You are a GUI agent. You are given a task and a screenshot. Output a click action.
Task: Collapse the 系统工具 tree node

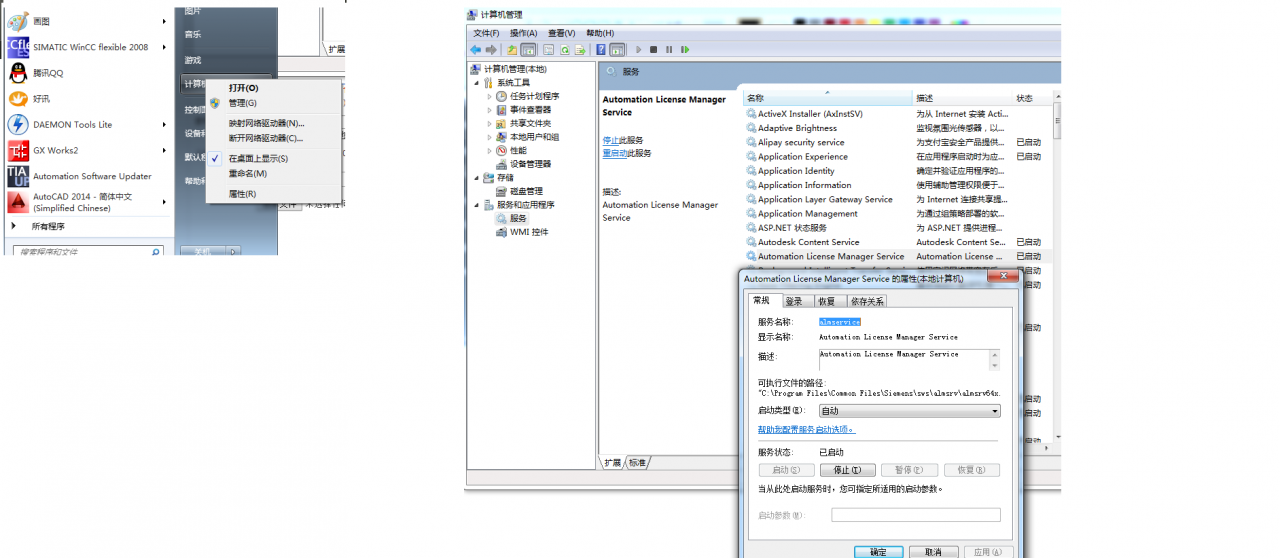click(477, 83)
